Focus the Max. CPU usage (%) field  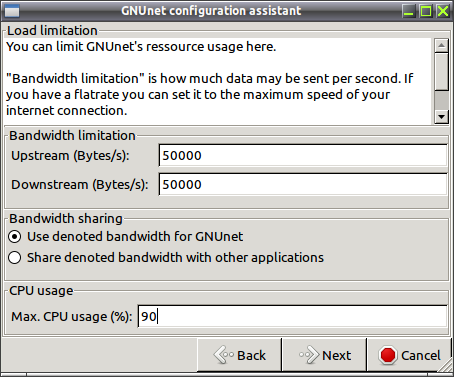pyautogui.click(x=292, y=316)
